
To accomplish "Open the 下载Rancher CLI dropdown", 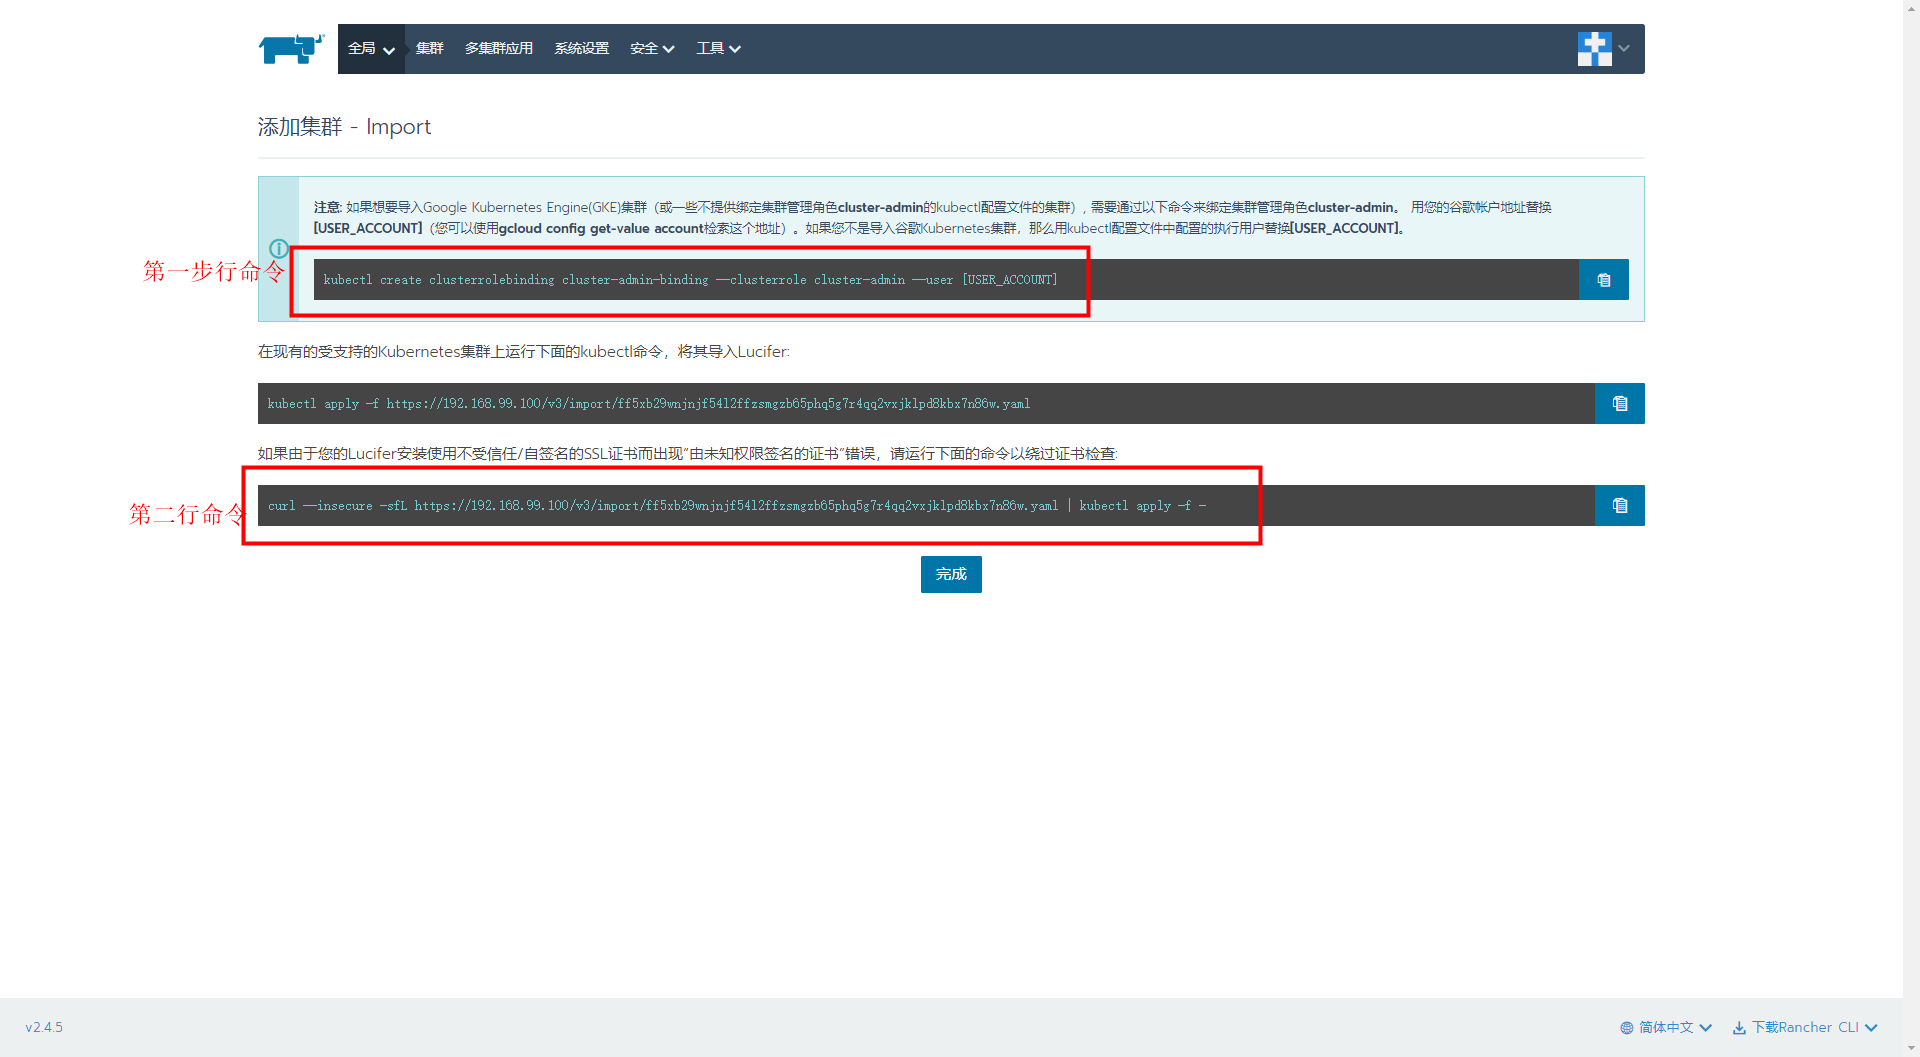I will [x=1805, y=1028].
